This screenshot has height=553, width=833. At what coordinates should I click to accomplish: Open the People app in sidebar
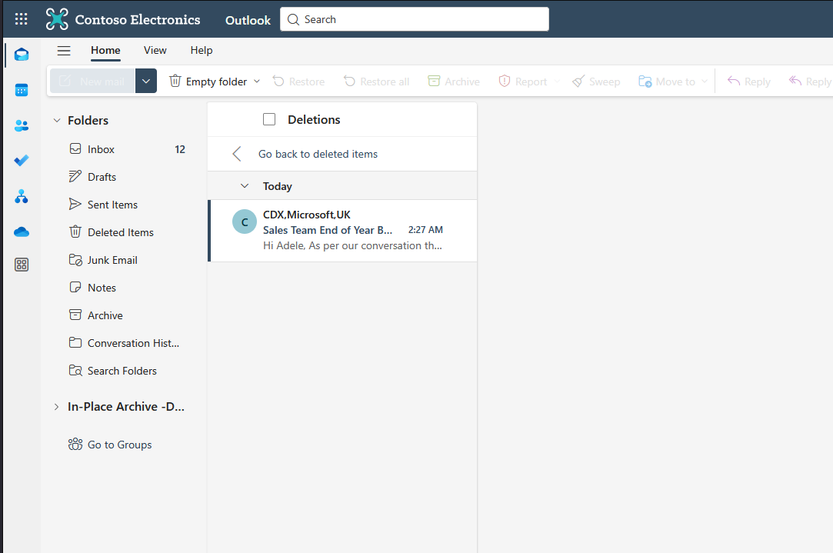[22, 126]
